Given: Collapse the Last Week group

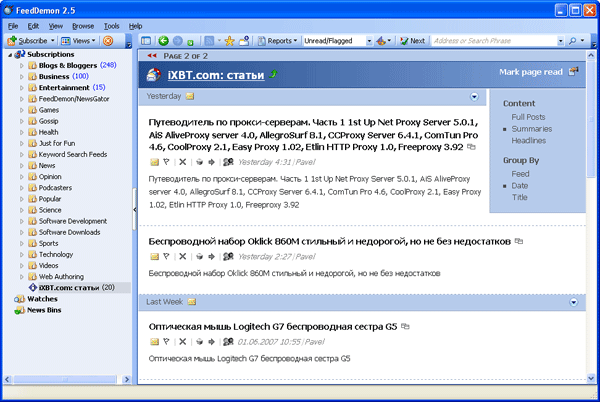Looking at the screenshot, I should 573,302.
